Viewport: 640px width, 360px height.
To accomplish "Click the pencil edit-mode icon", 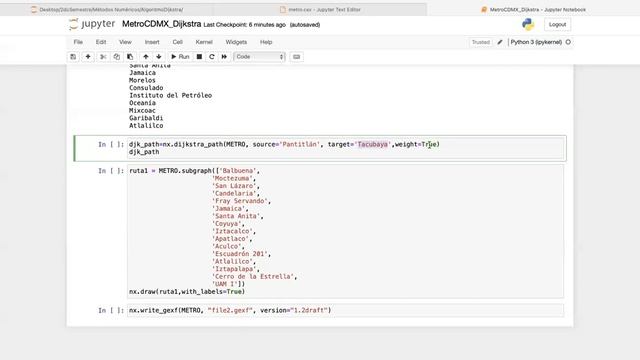I will point(500,42).
